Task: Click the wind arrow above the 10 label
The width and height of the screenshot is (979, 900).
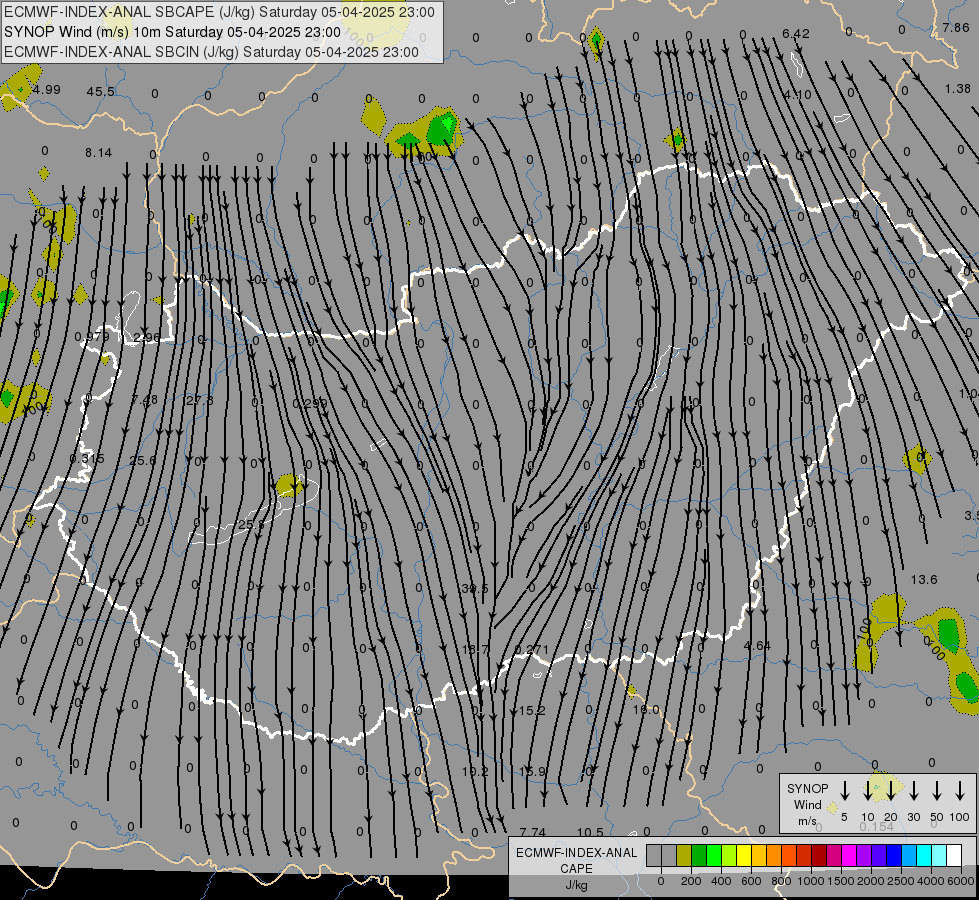Action: (x=867, y=790)
